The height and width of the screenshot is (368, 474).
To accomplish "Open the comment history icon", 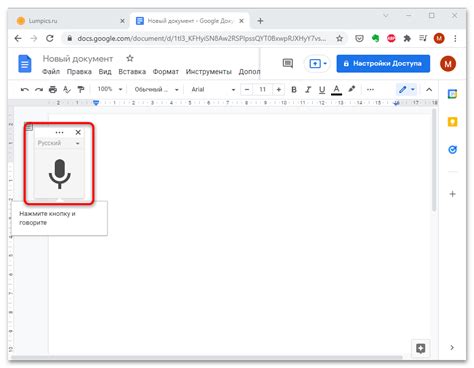I will [x=287, y=63].
